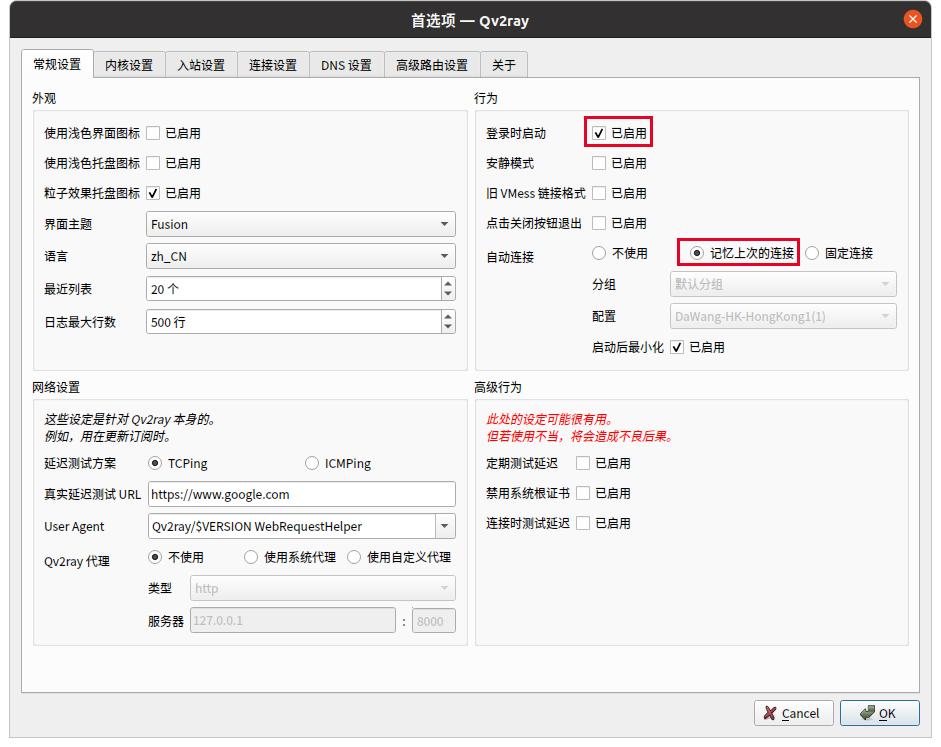Select the ICMPing delay test option
Viewport: 941px width, 747px height.
[311, 463]
